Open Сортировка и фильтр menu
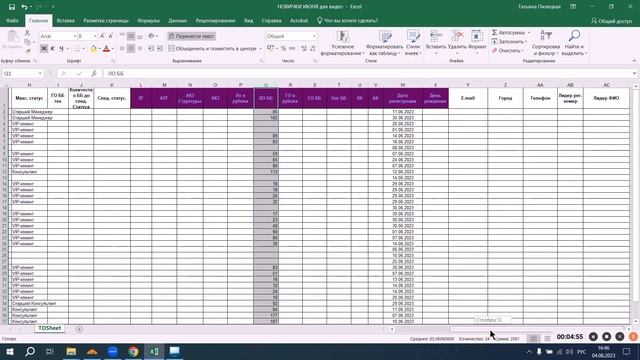Screen dimensions: 640x360 (546, 43)
